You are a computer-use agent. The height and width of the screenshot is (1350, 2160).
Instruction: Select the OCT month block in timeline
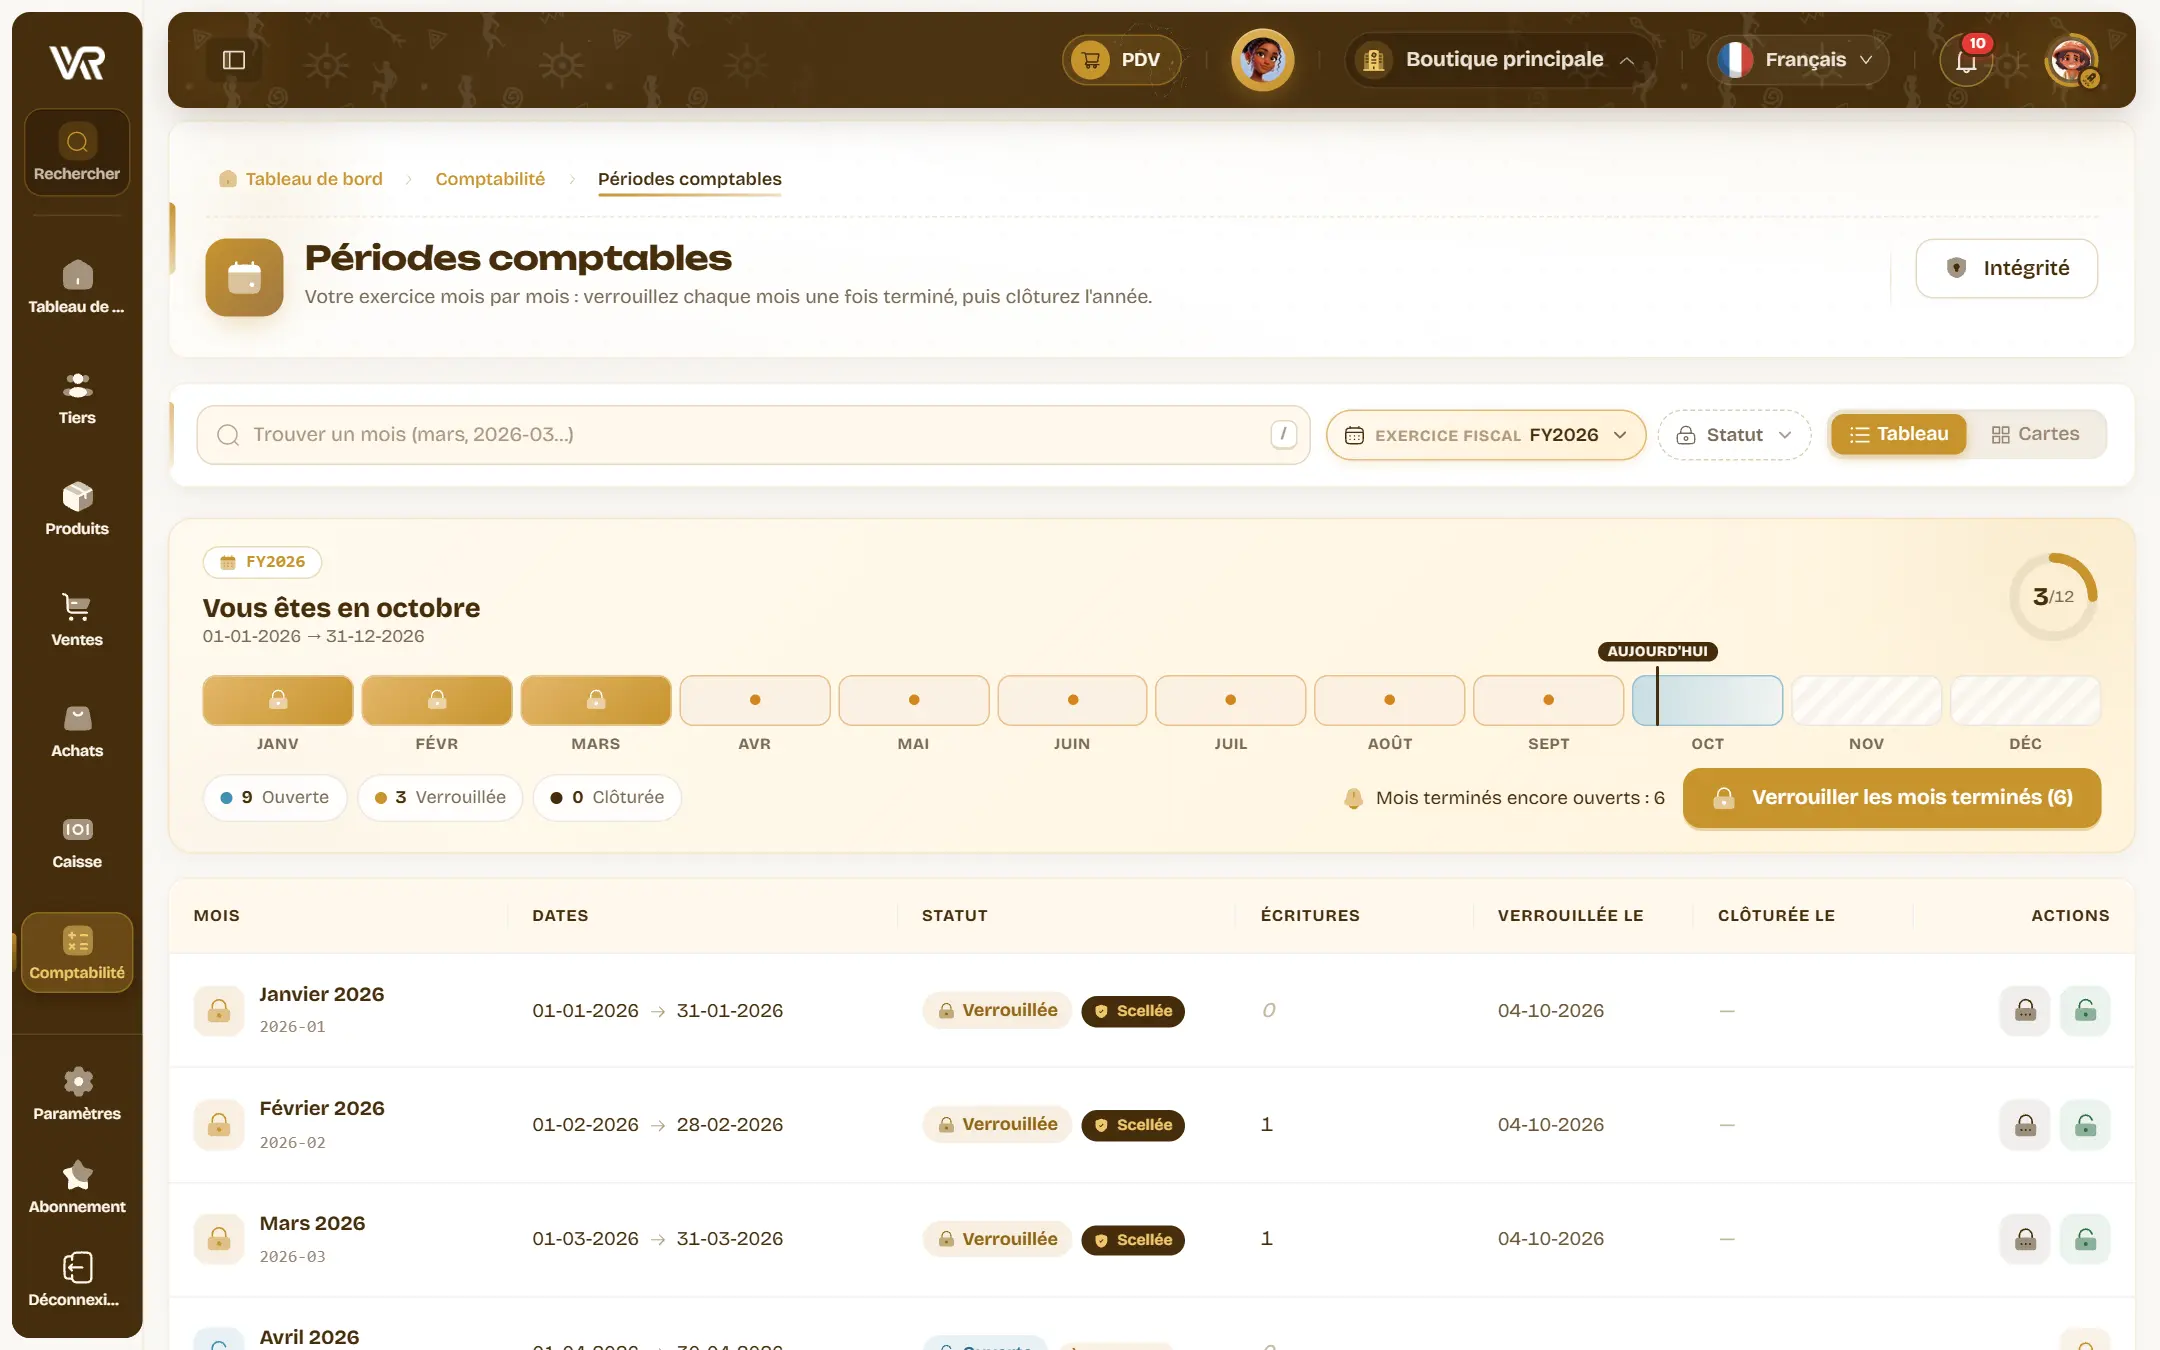click(x=1707, y=700)
